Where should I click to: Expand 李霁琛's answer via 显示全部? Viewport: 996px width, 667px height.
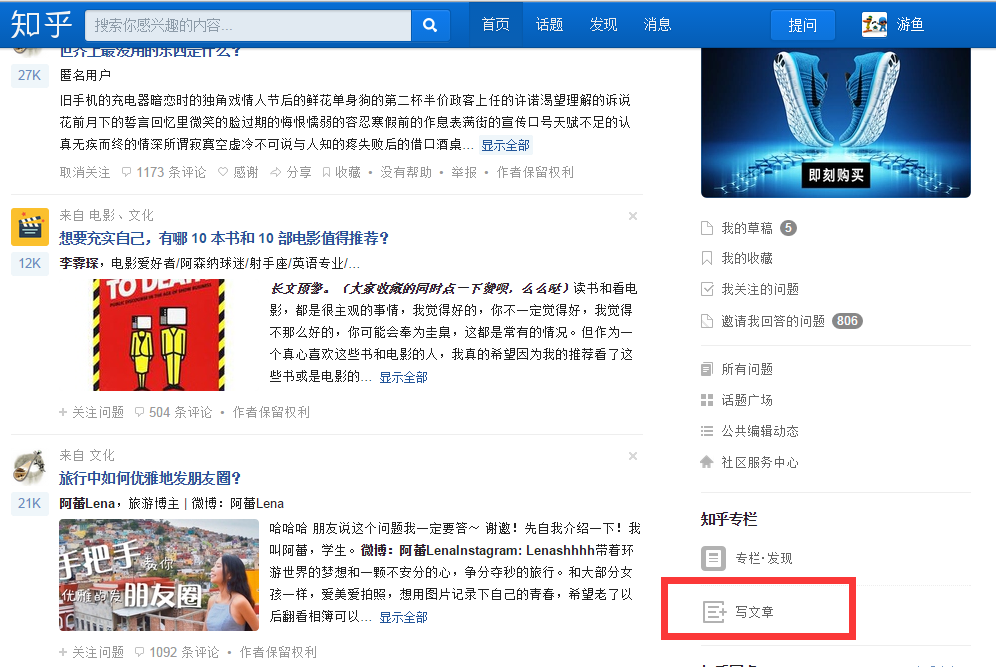(x=403, y=377)
